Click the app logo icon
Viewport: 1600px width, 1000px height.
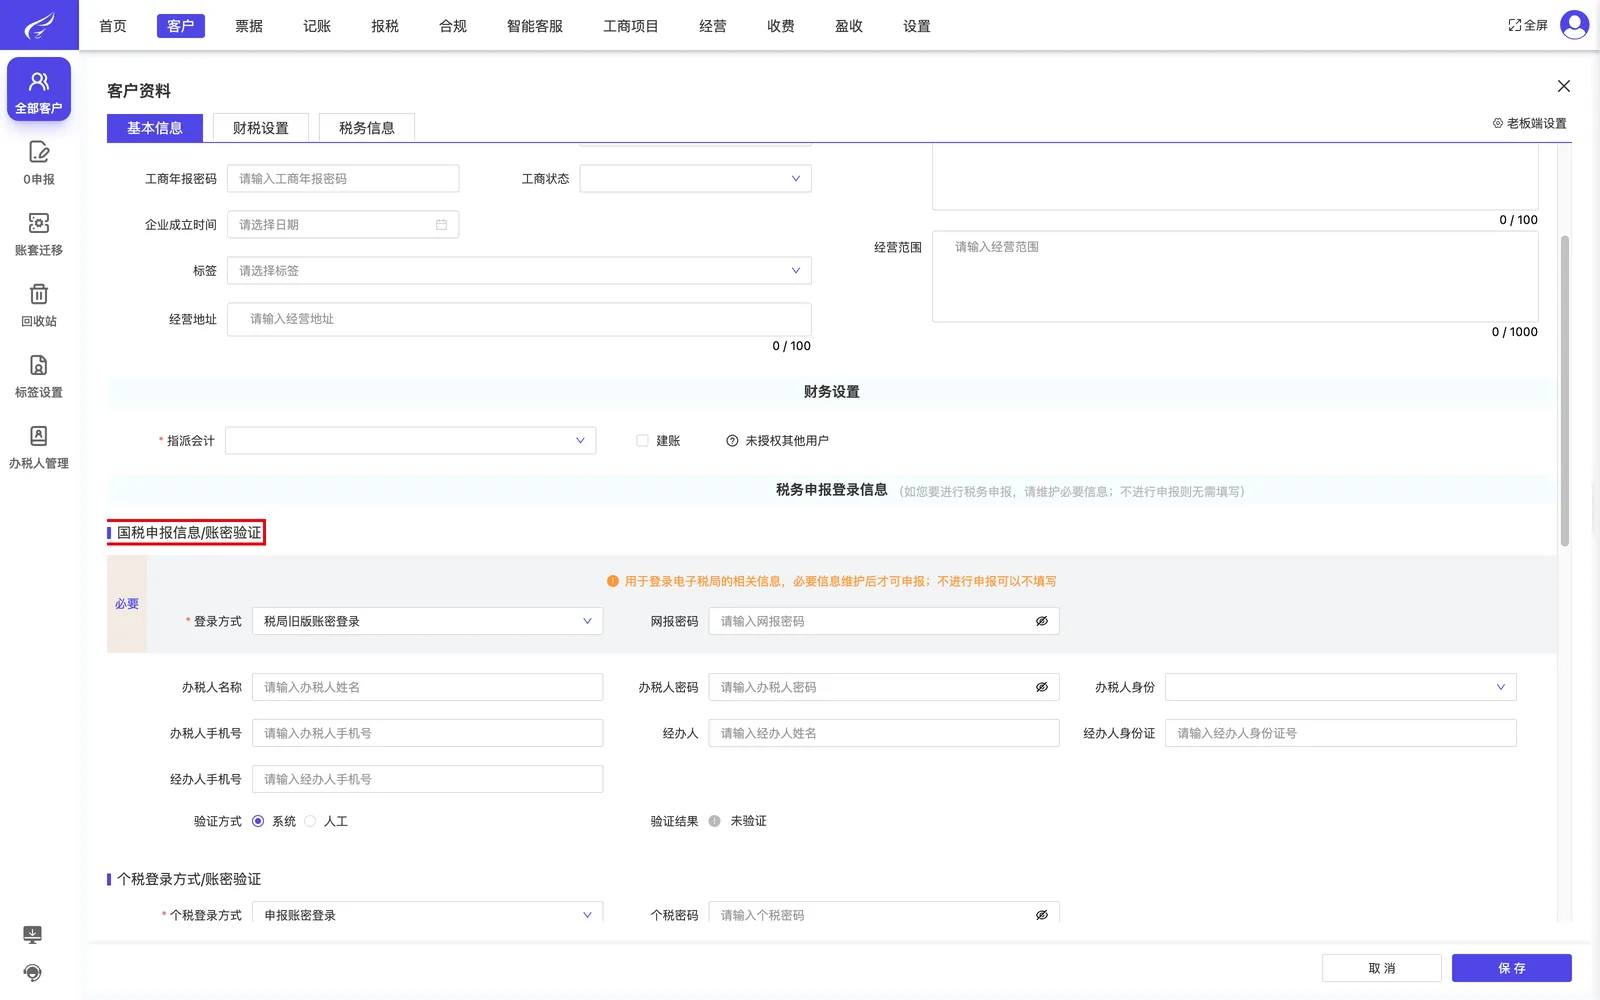[x=39, y=25]
